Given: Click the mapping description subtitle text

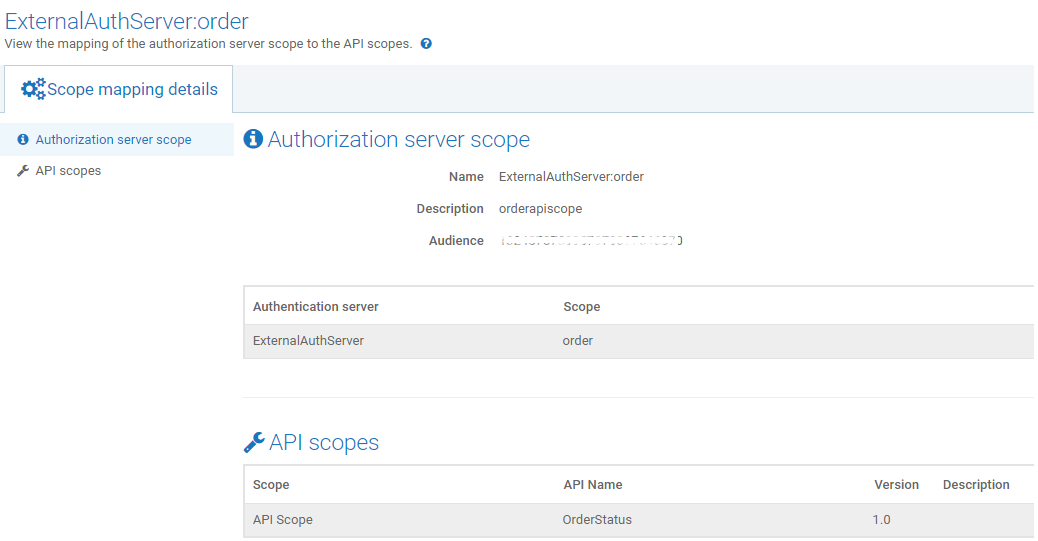Looking at the screenshot, I should click(209, 44).
